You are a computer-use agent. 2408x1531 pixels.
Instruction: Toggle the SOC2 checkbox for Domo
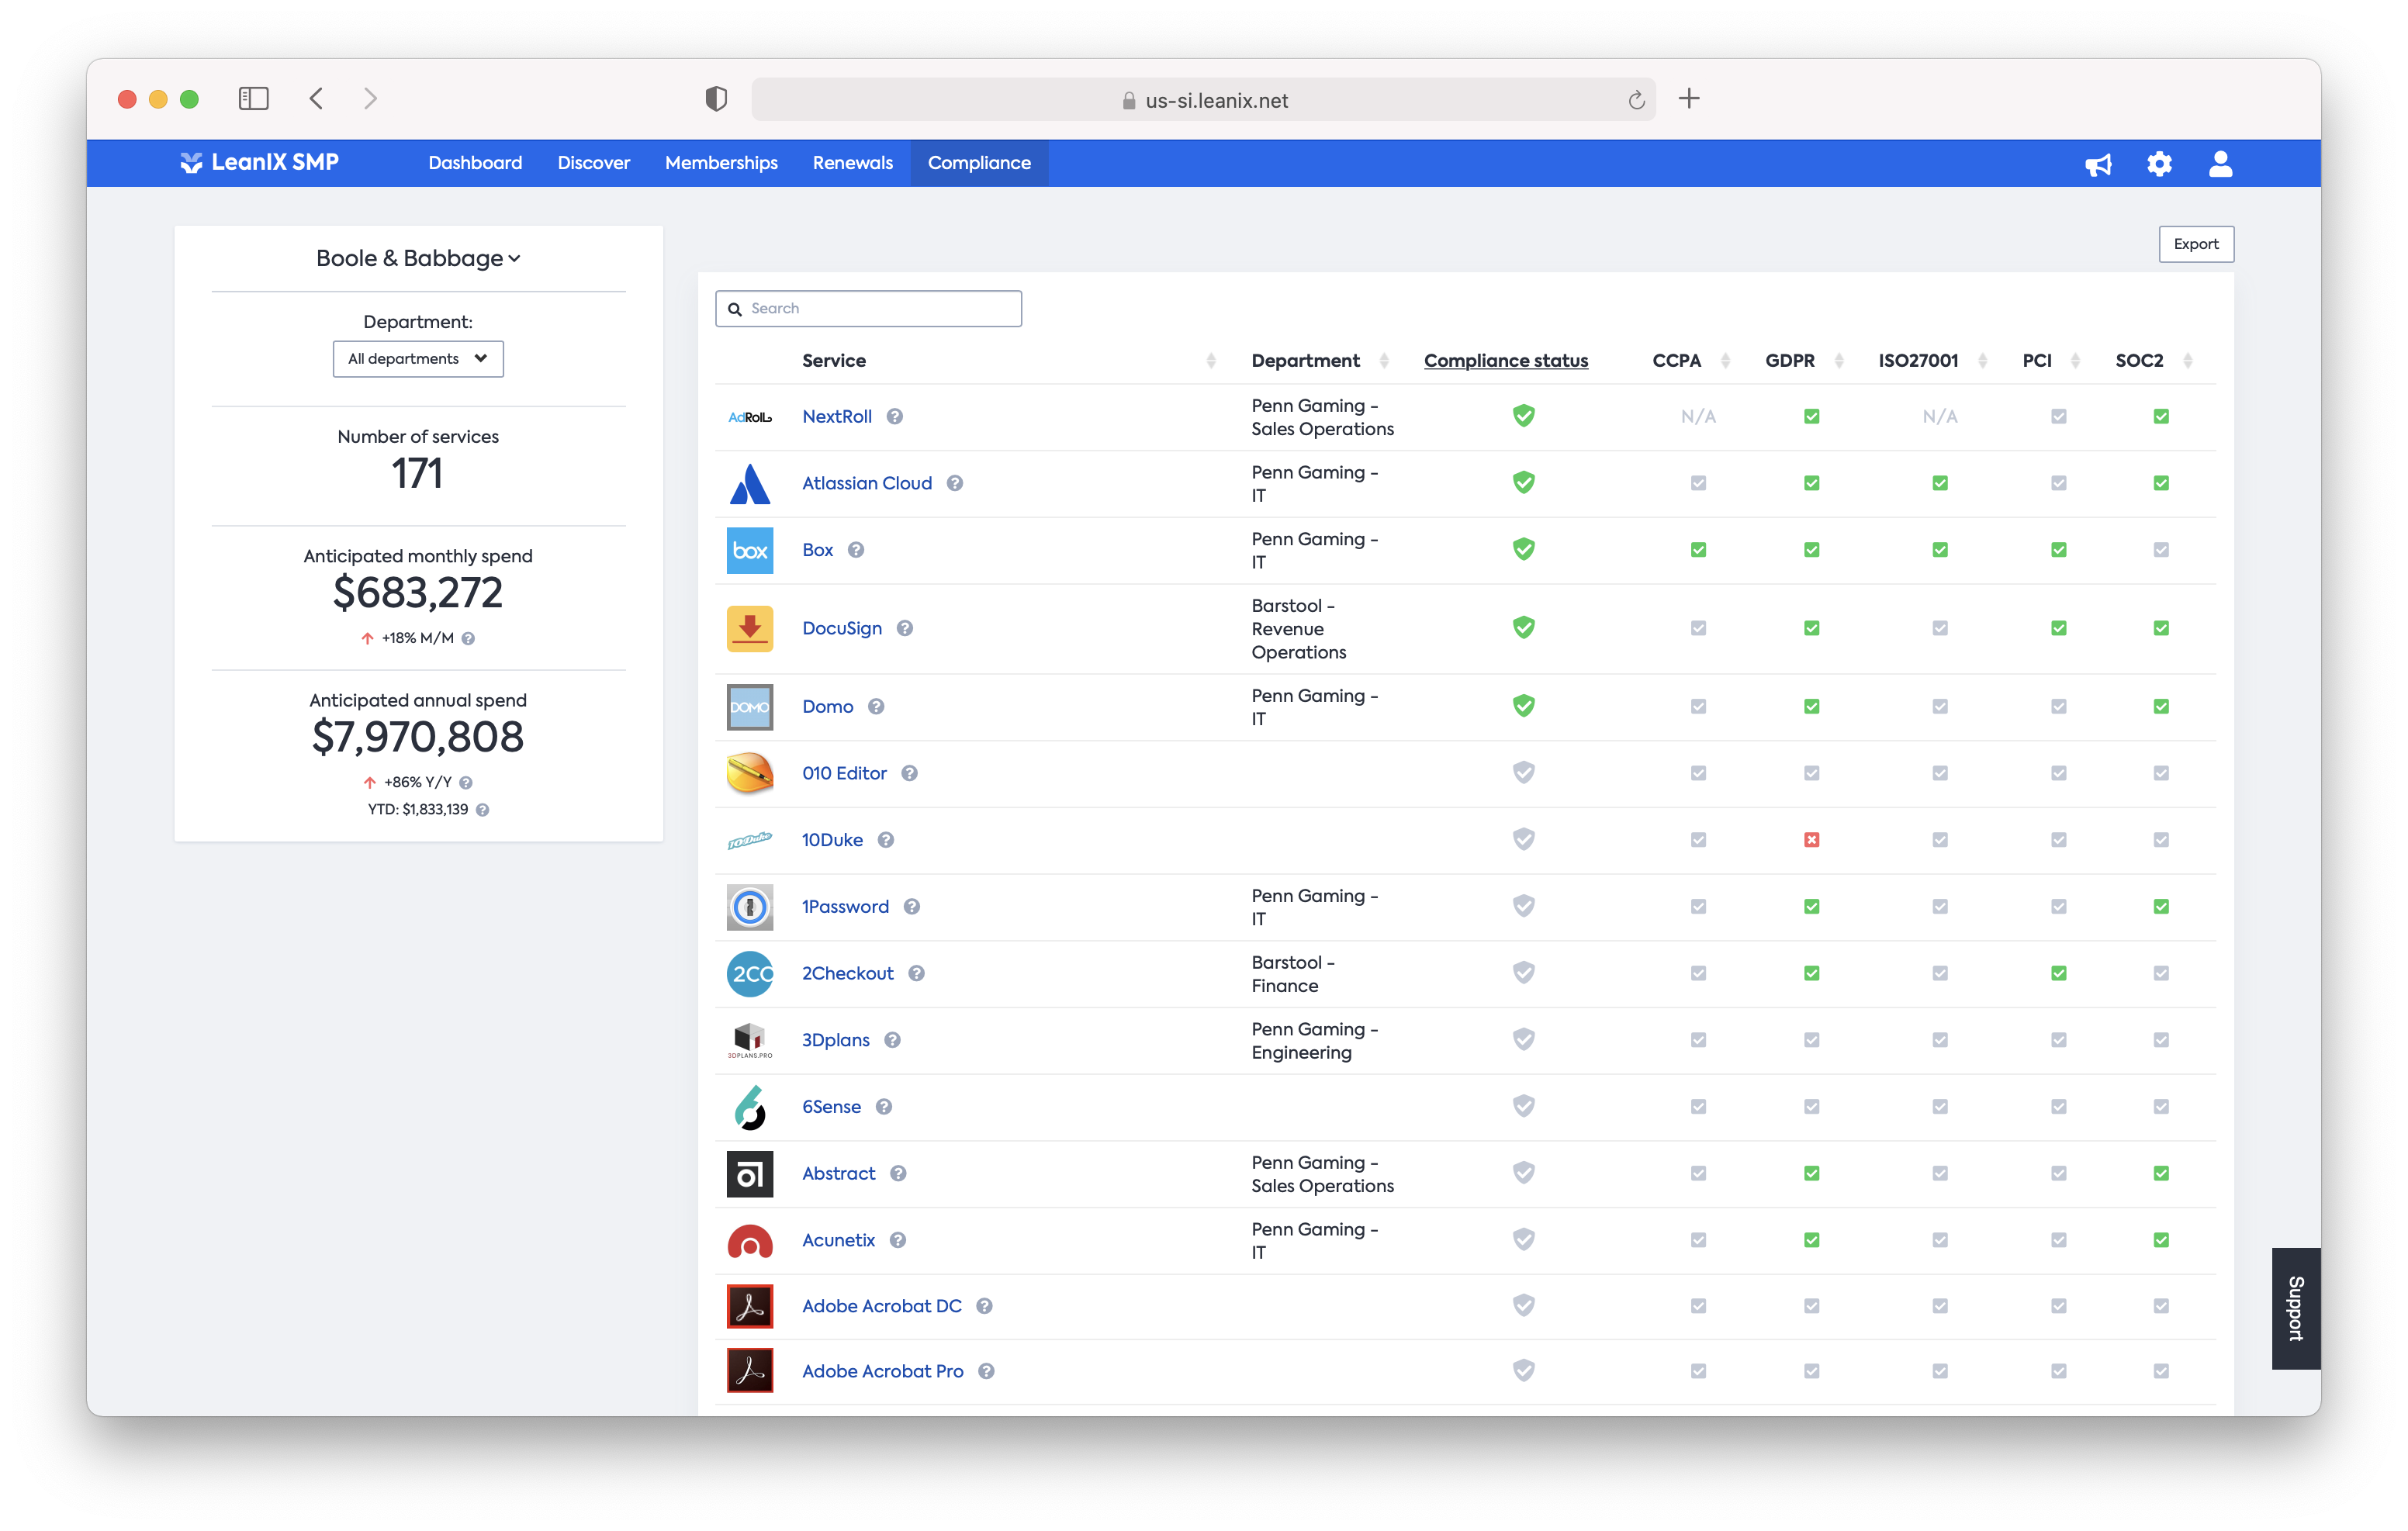coord(2161,707)
